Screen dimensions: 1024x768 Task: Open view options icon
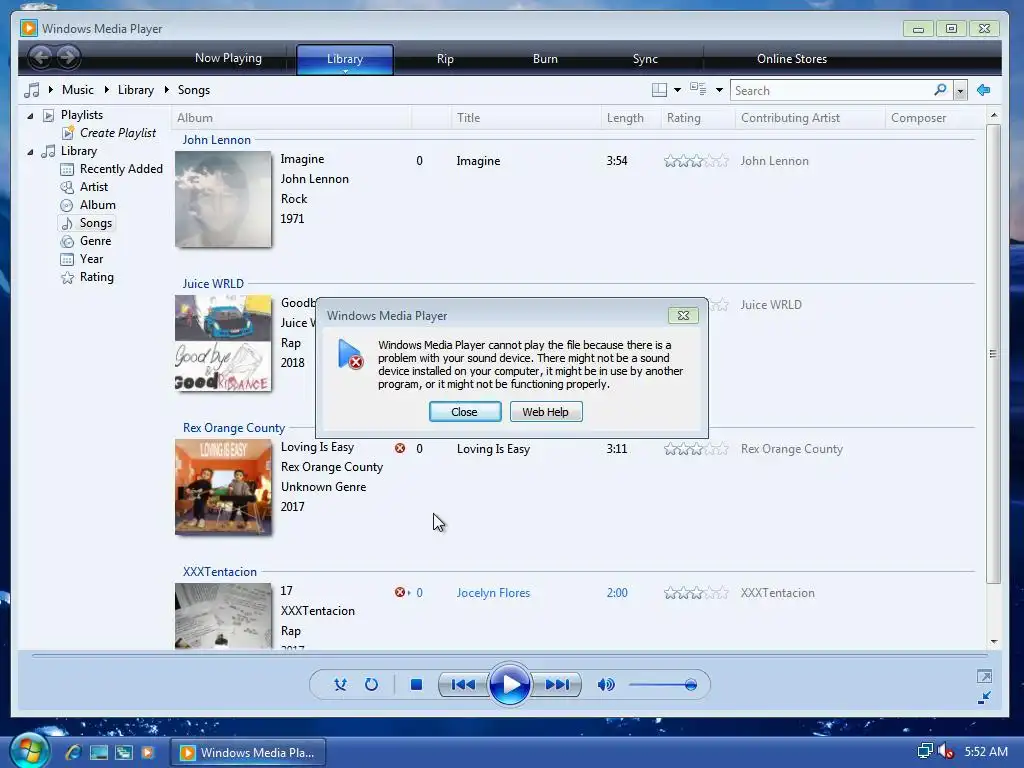point(698,89)
